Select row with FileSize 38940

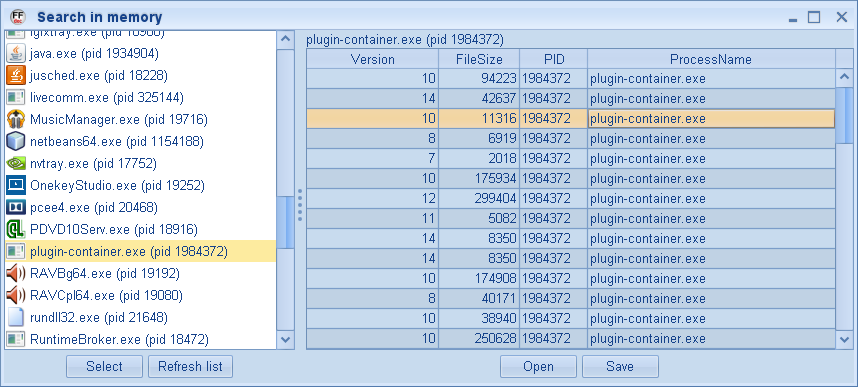click(x=571, y=319)
